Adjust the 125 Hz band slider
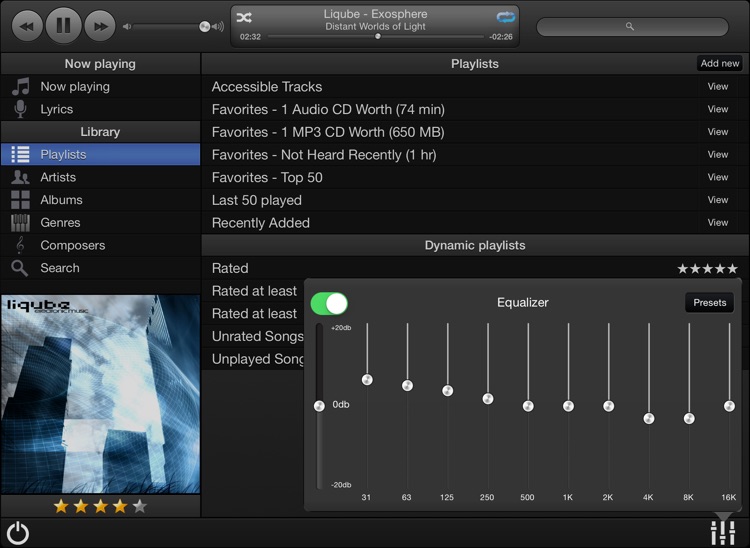Viewport: 750px width, 548px height. 447,391
